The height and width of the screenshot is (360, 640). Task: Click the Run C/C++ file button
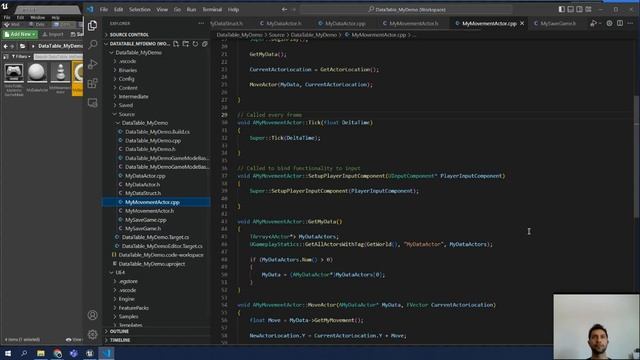(593, 24)
